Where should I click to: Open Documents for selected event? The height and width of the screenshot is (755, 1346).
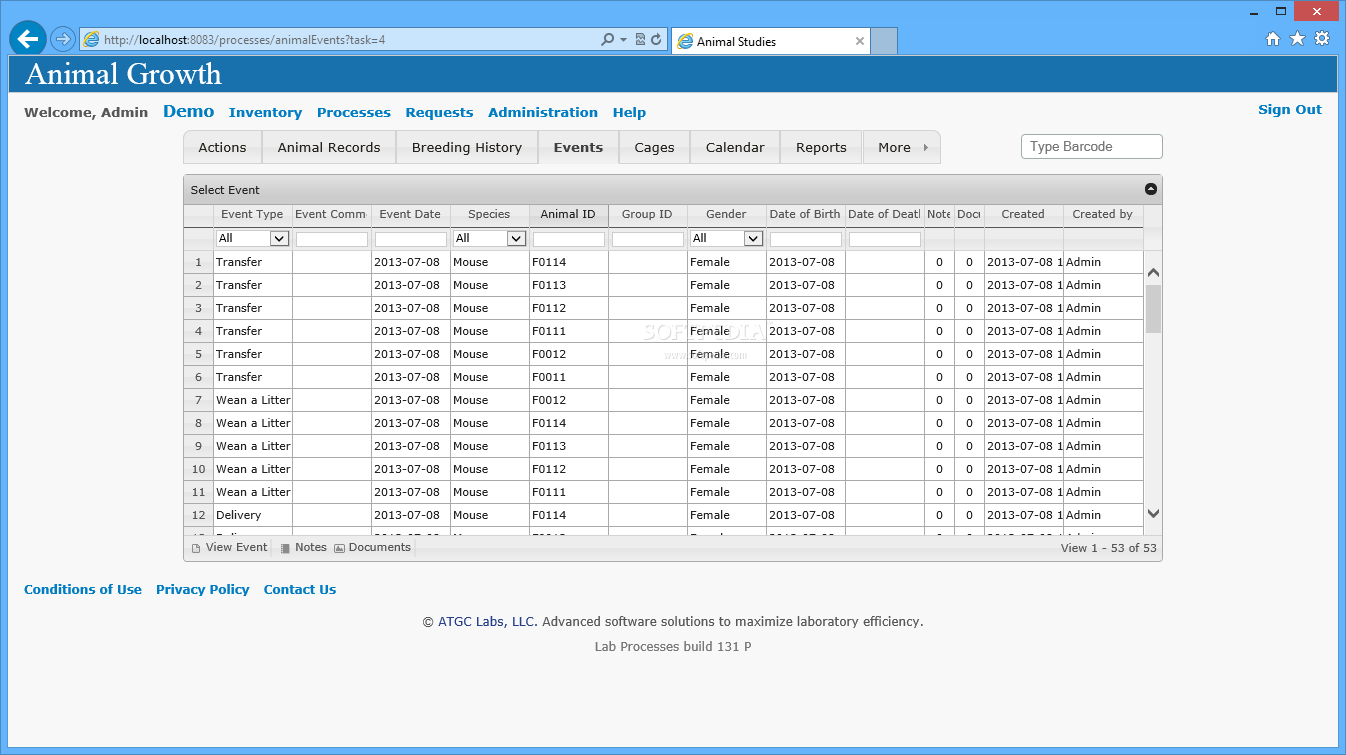point(372,548)
